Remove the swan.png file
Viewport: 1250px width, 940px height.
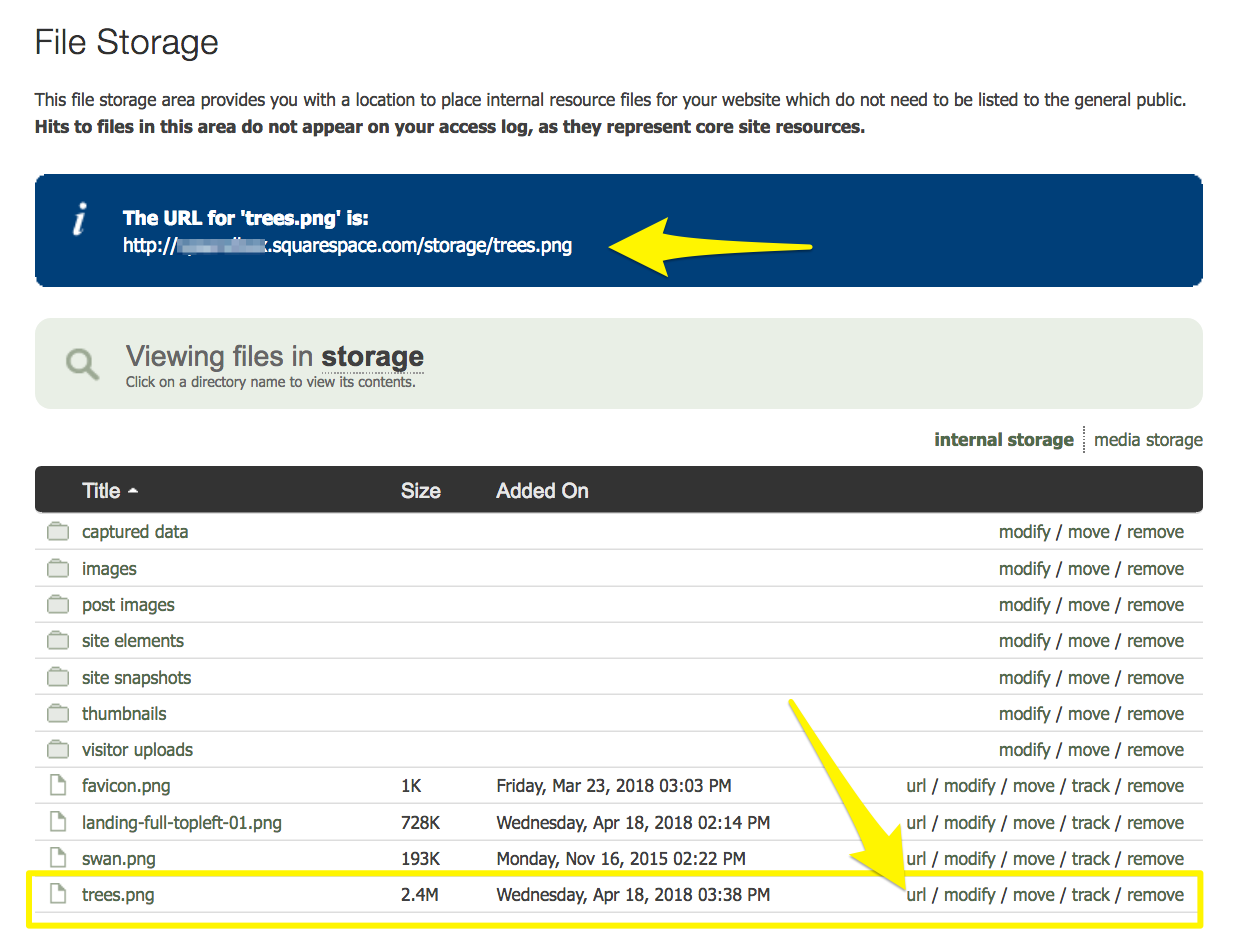click(x=1155, y=859)
